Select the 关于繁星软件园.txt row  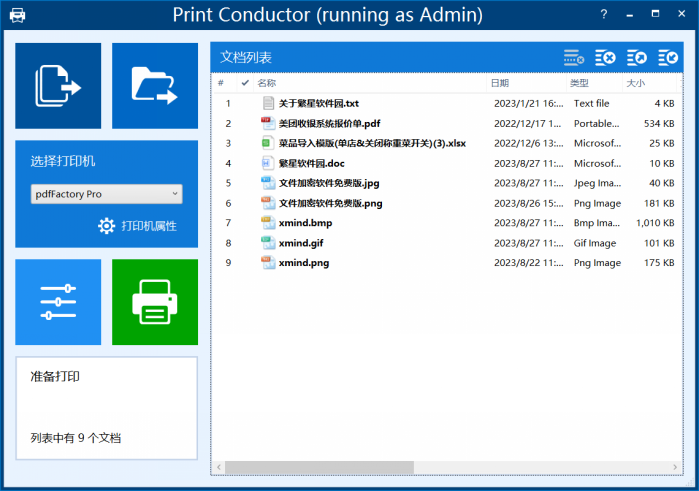pos(447,103)
